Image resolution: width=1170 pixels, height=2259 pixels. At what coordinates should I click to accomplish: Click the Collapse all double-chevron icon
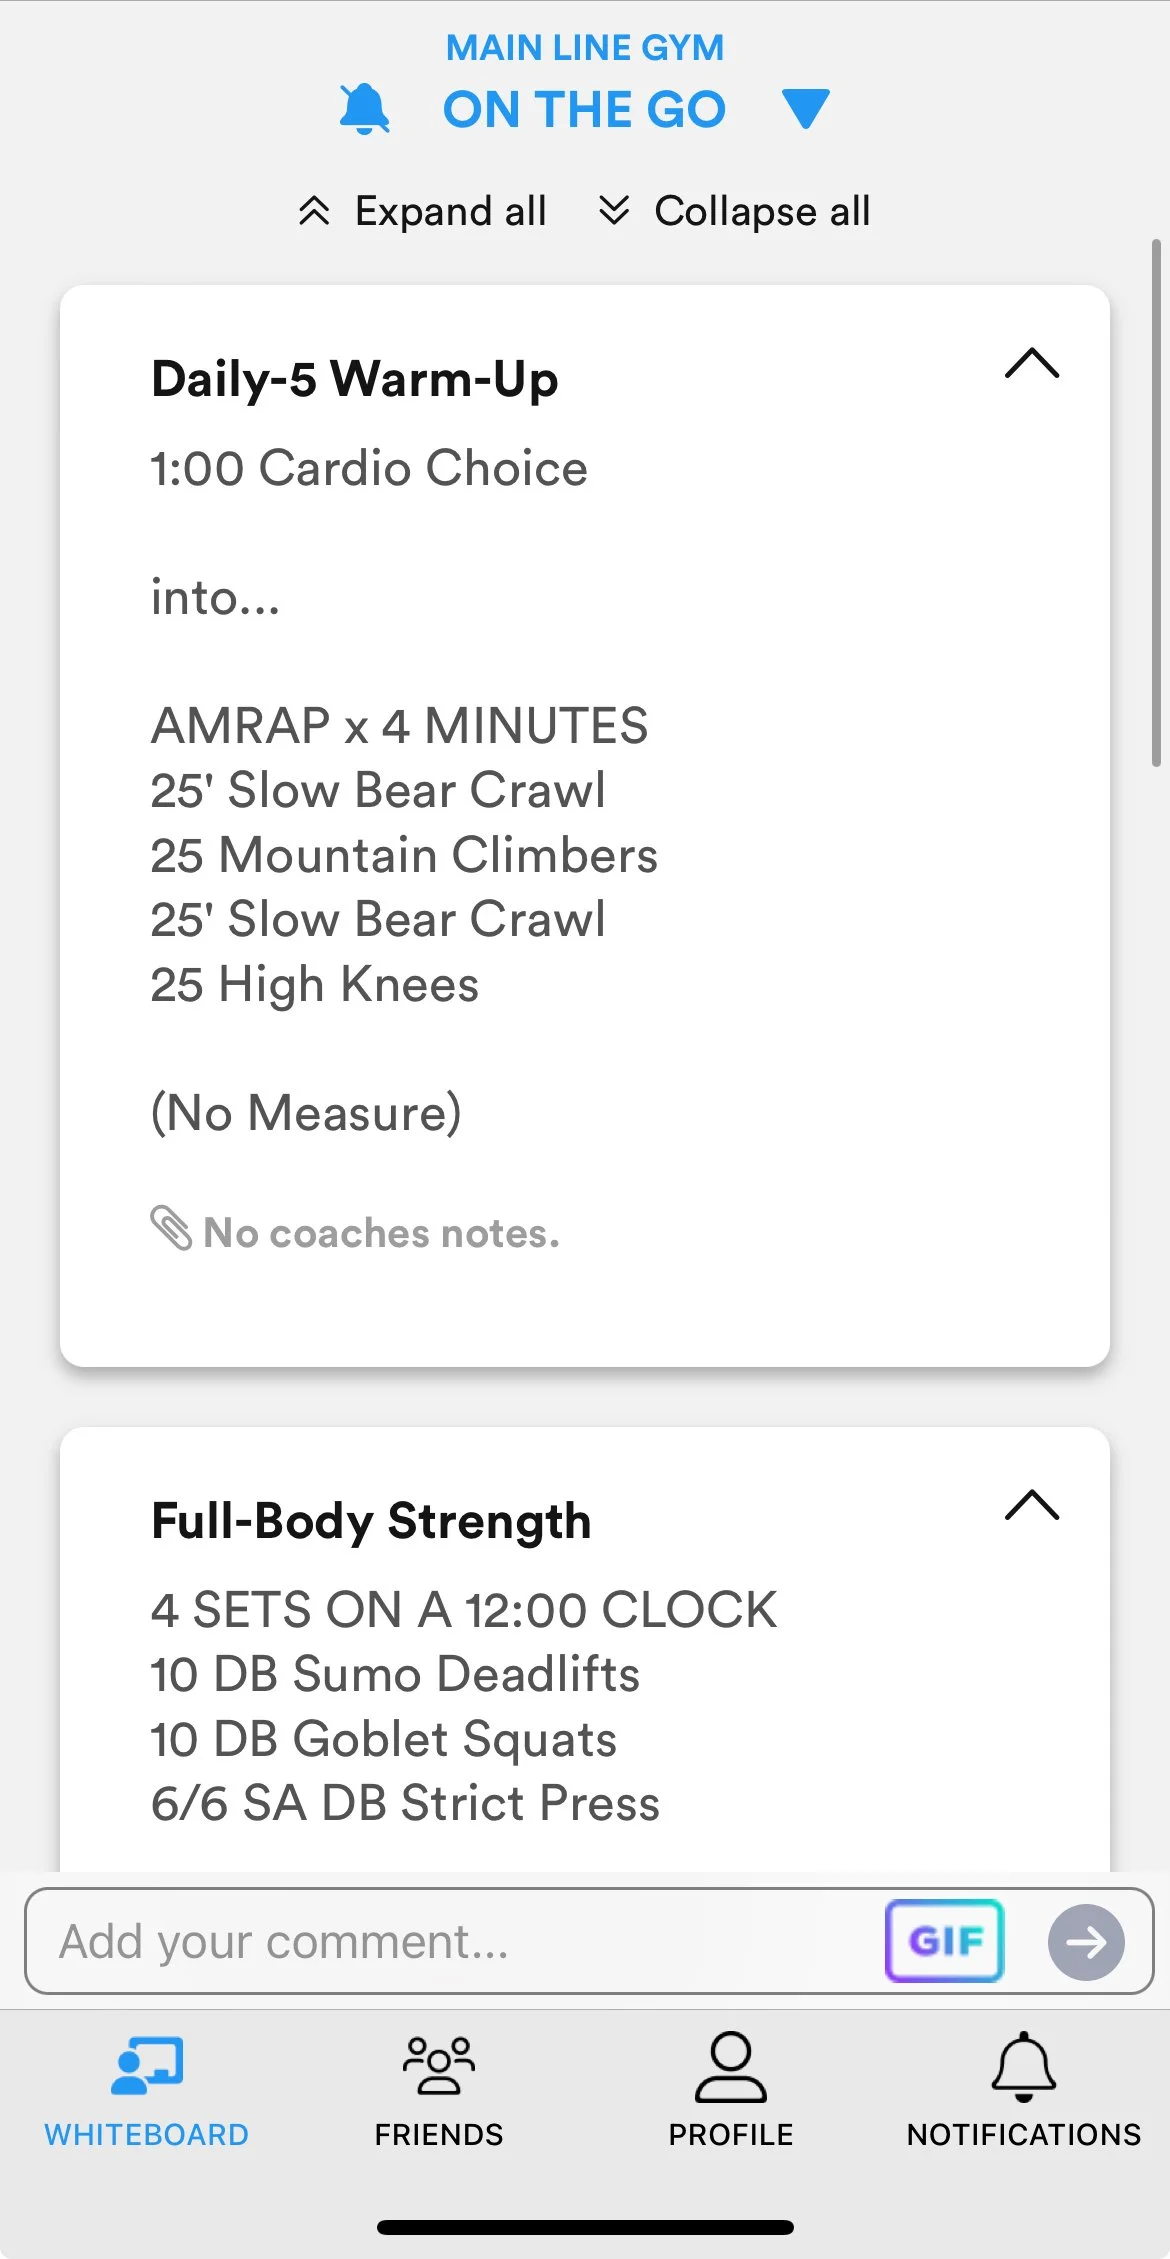pos(614,211)
